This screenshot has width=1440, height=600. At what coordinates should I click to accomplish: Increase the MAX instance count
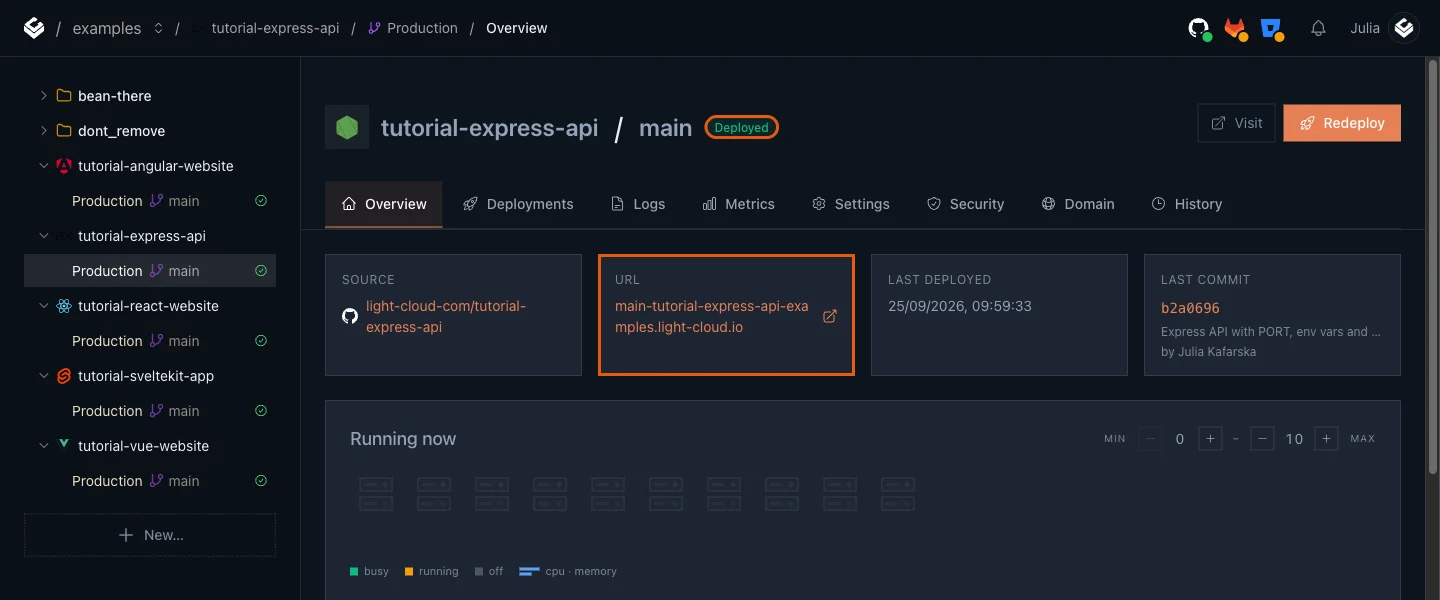[1326, 438]
